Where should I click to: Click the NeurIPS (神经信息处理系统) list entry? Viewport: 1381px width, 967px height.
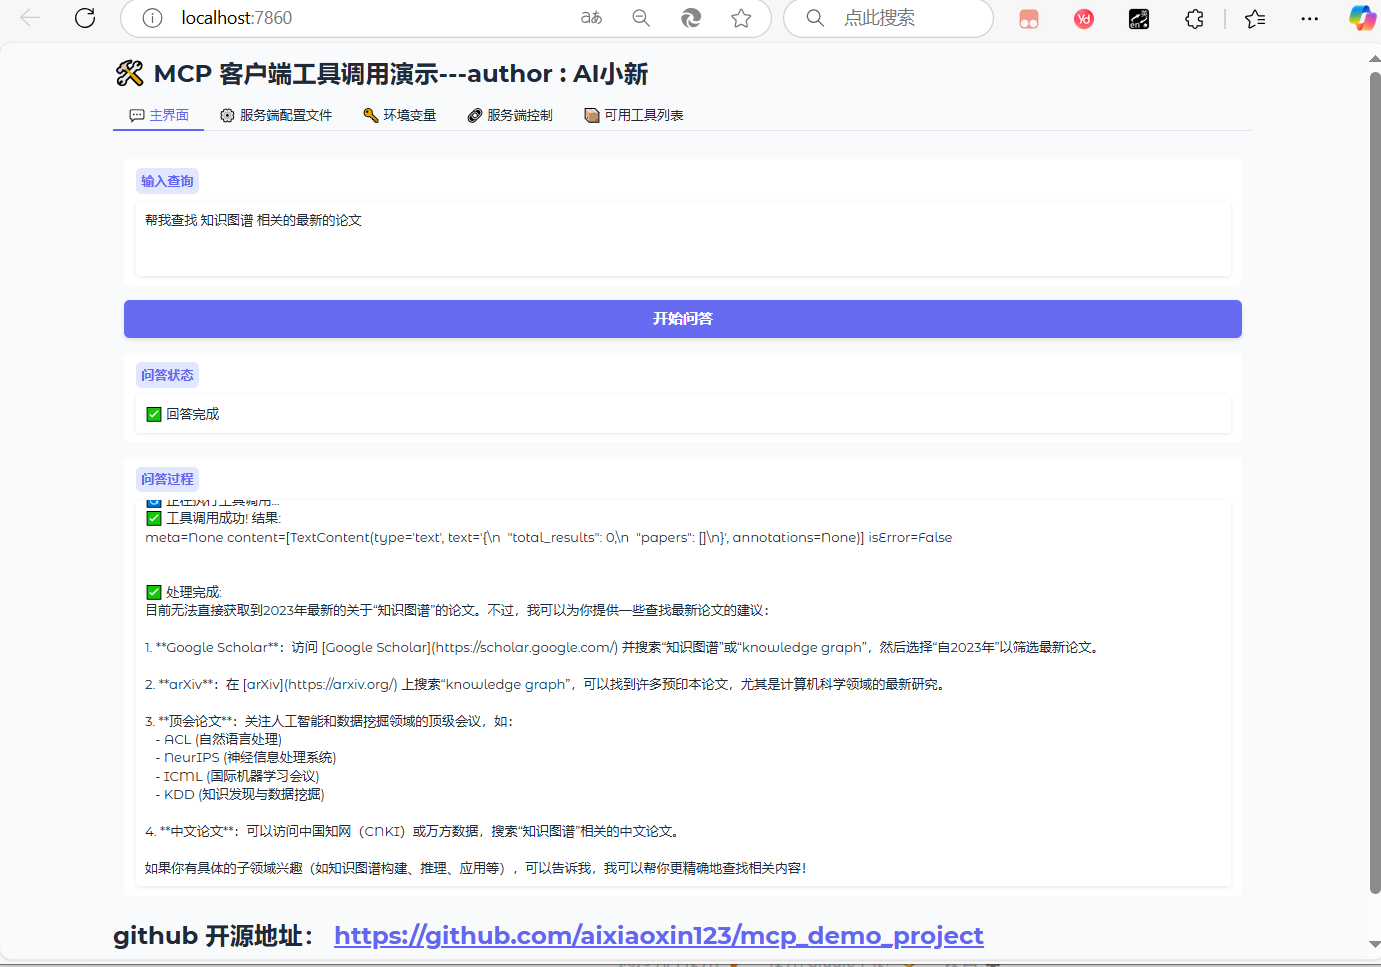tap(246, 757)
